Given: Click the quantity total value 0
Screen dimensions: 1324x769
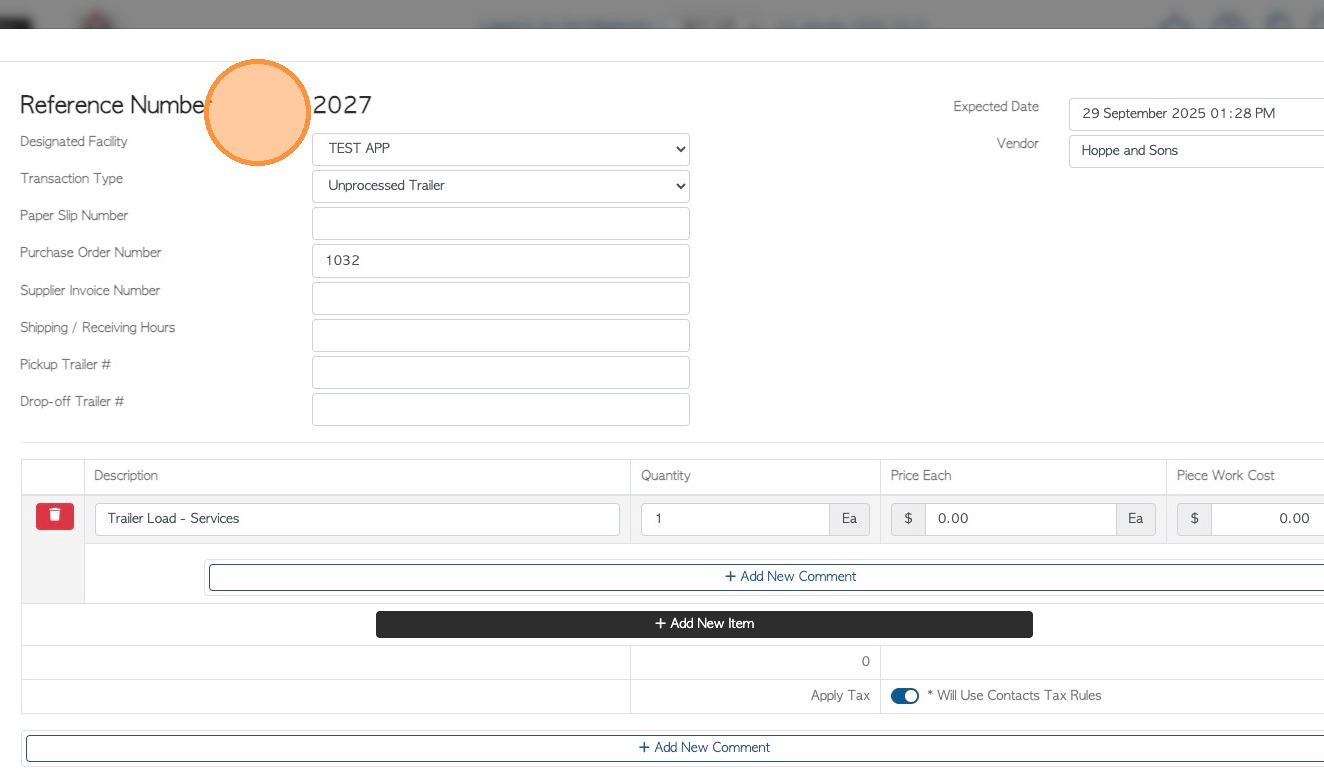Looking at the screenshot, I should (x=866, y=662).
